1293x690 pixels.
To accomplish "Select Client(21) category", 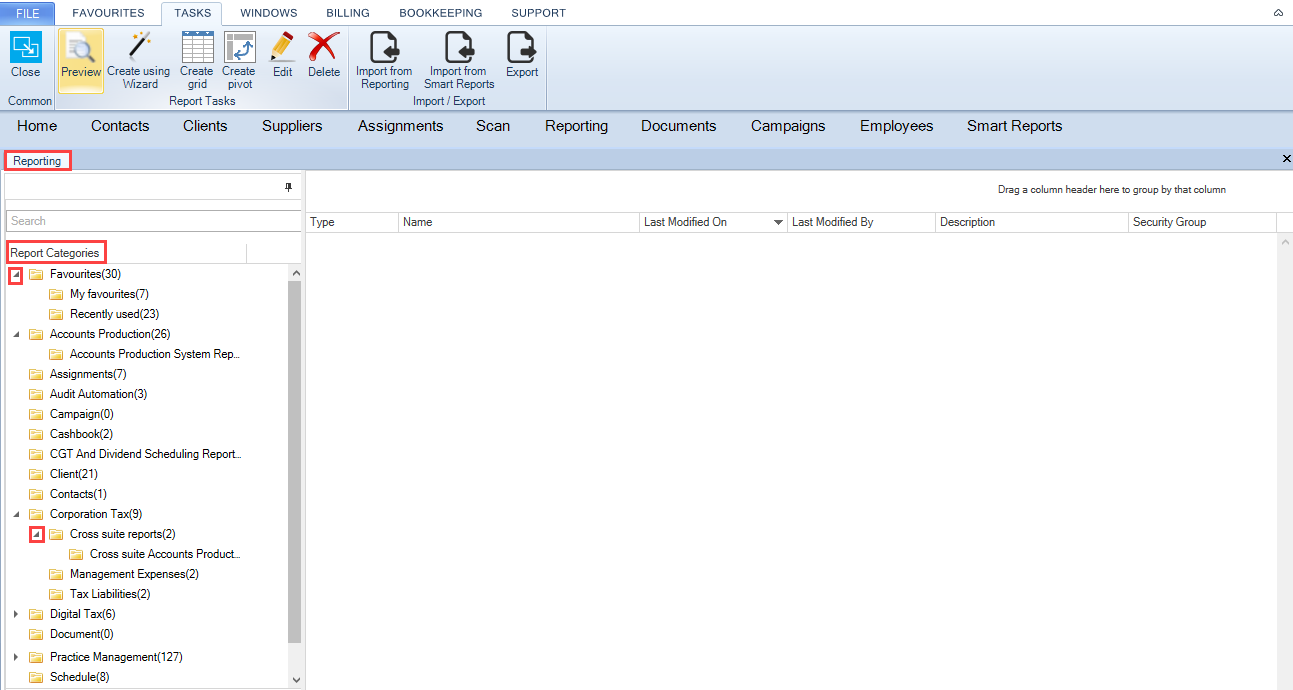I will tap(74, 474).
